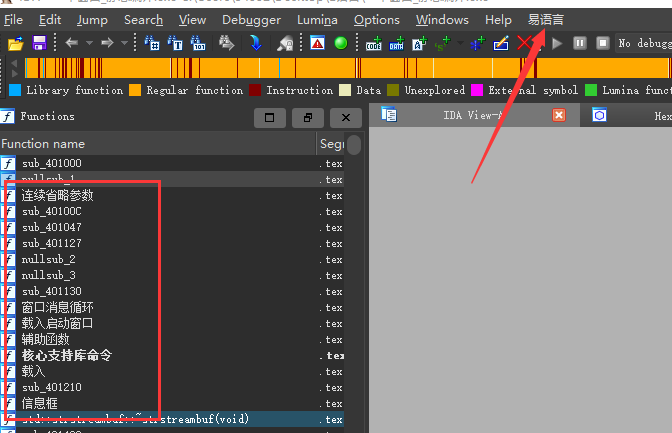The height and width of the screenshot is (433, 672).
Task: Close the IDA View-A tab
Action: pos(559,115)
